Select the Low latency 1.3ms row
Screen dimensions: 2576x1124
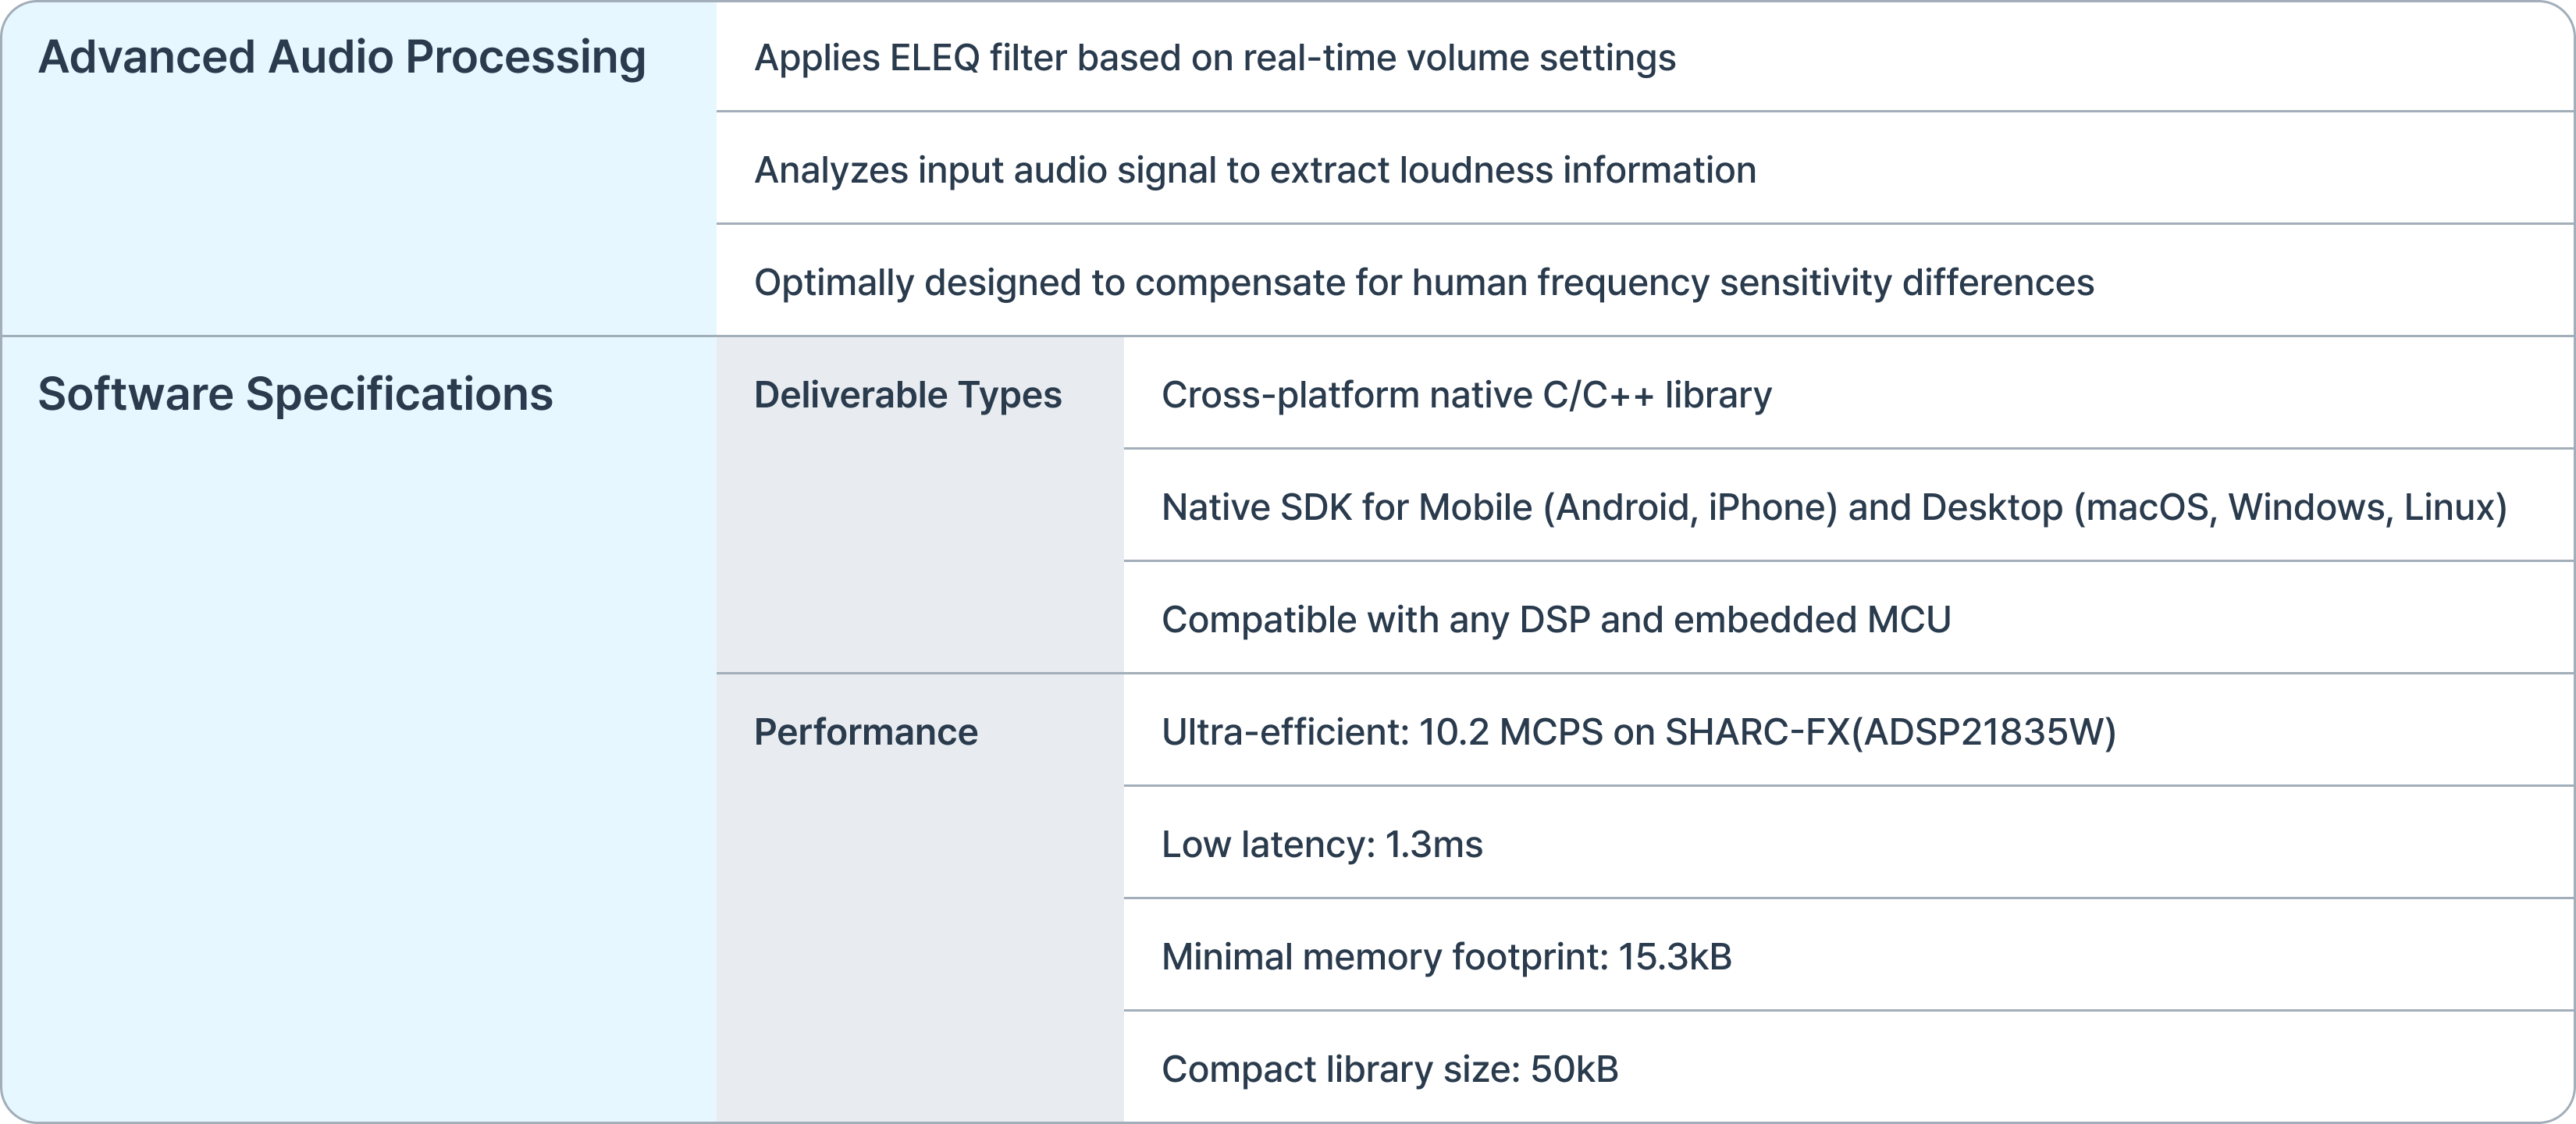pos(1321,845)
